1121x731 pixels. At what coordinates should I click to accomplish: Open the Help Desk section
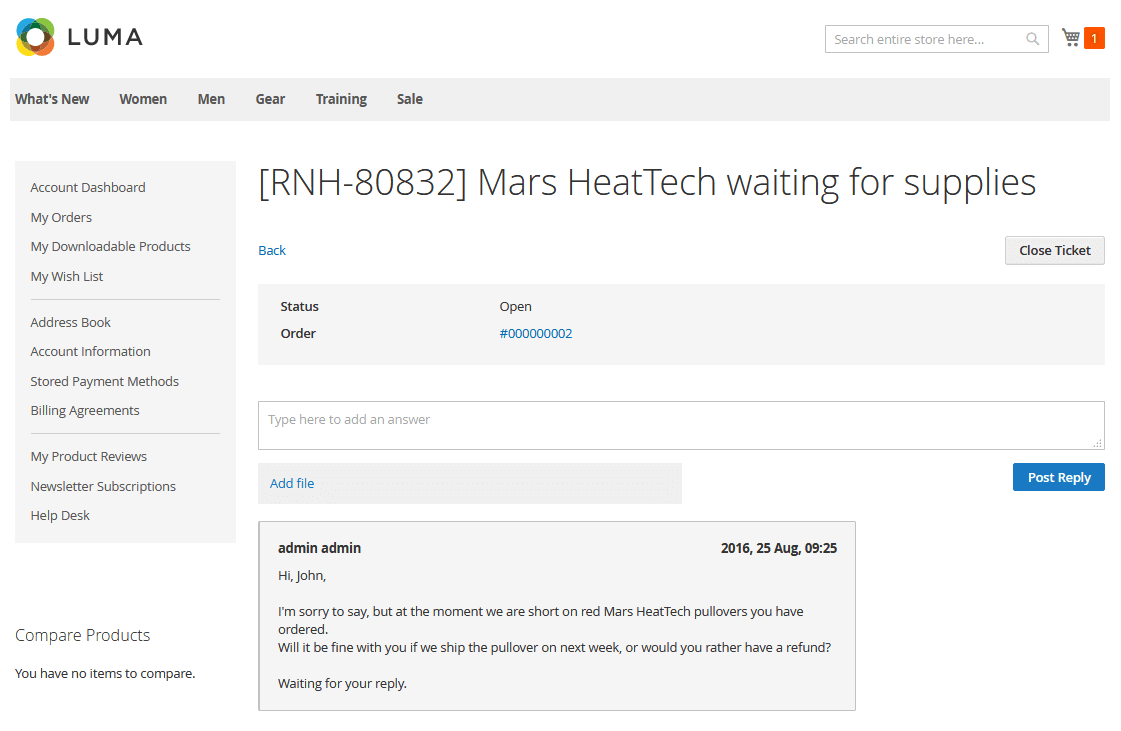click(60, 515)
